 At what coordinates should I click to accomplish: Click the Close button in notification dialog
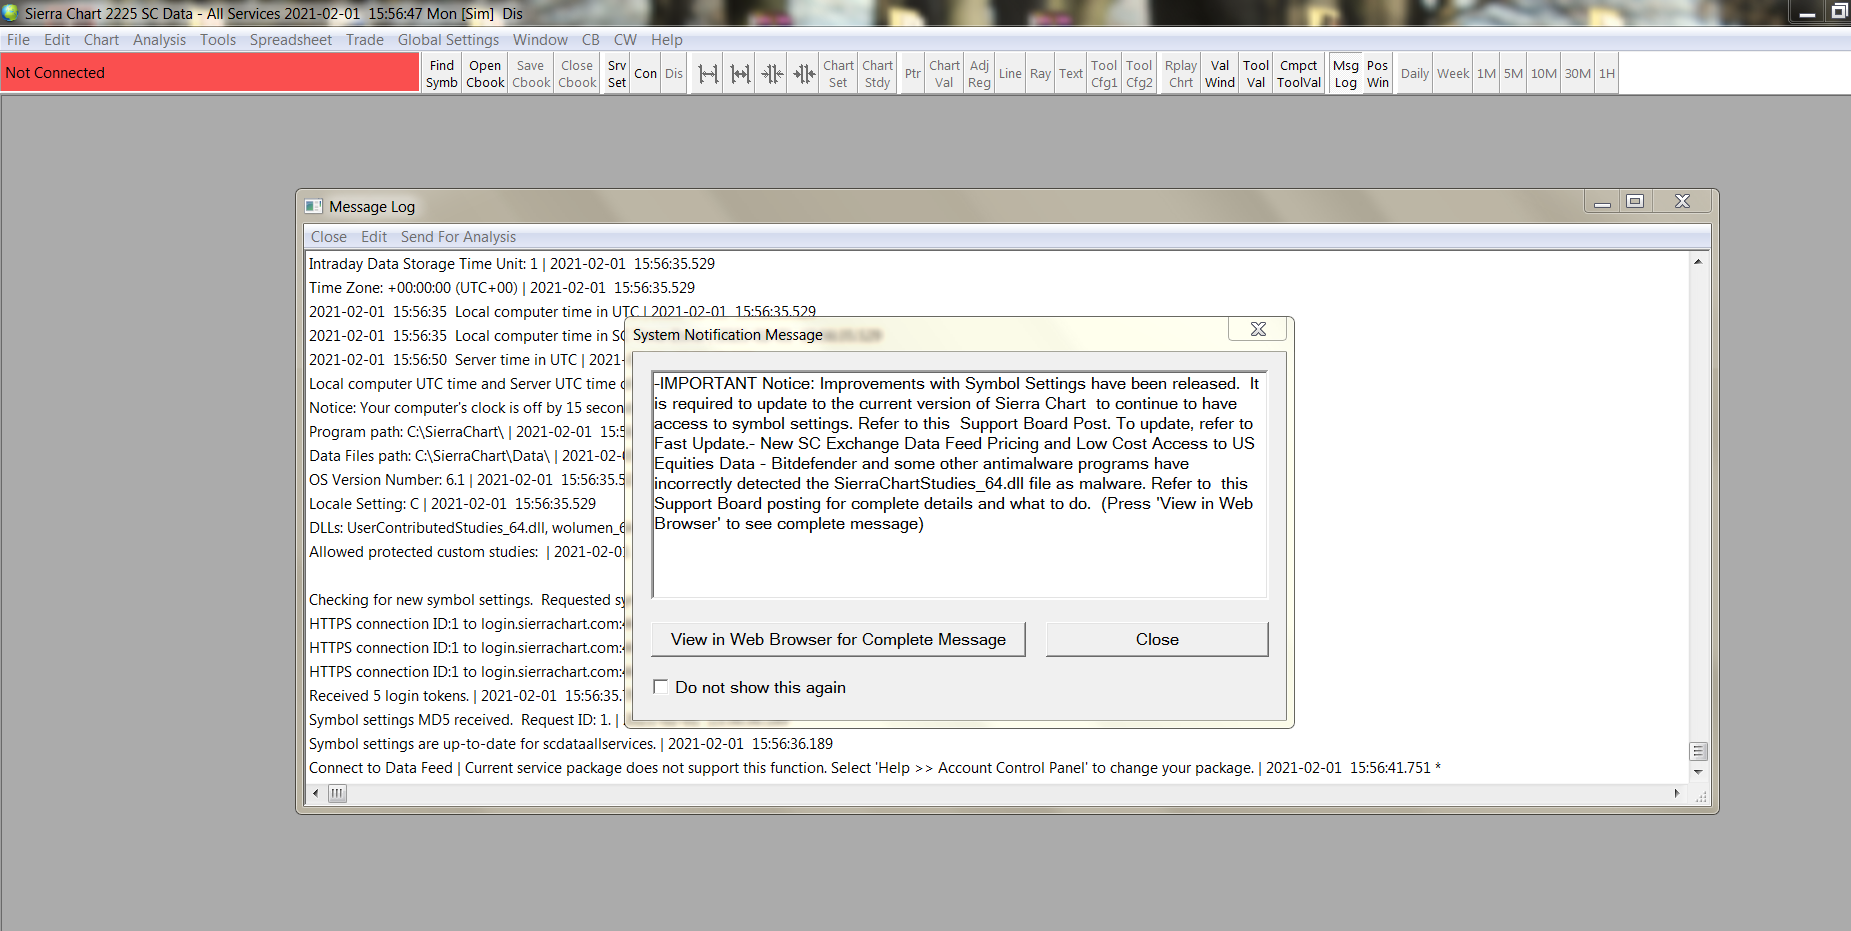click(1157, 639)
